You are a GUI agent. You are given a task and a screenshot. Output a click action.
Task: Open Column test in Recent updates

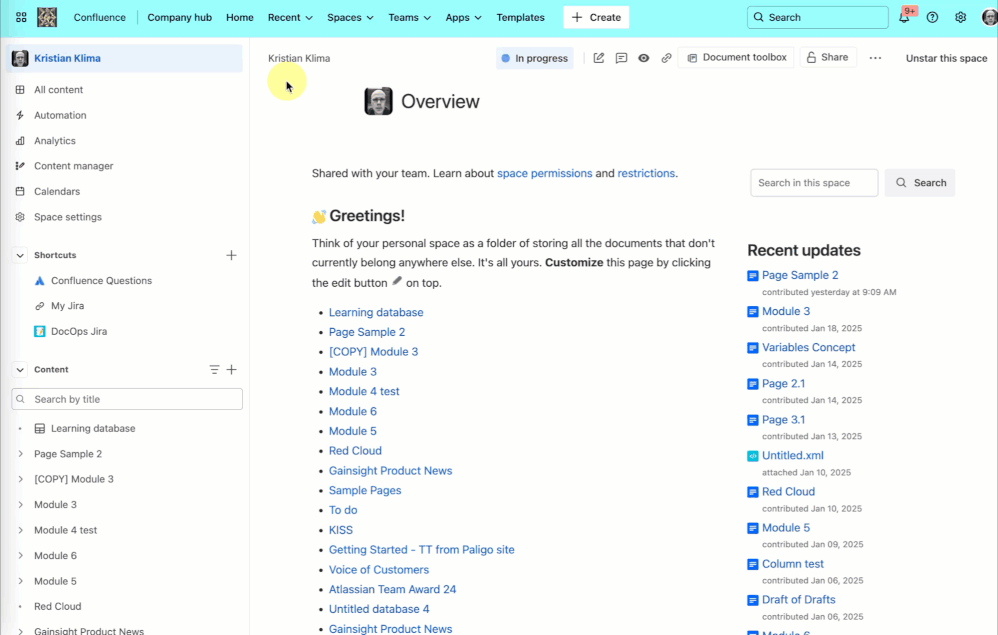(x=792, y=564)
